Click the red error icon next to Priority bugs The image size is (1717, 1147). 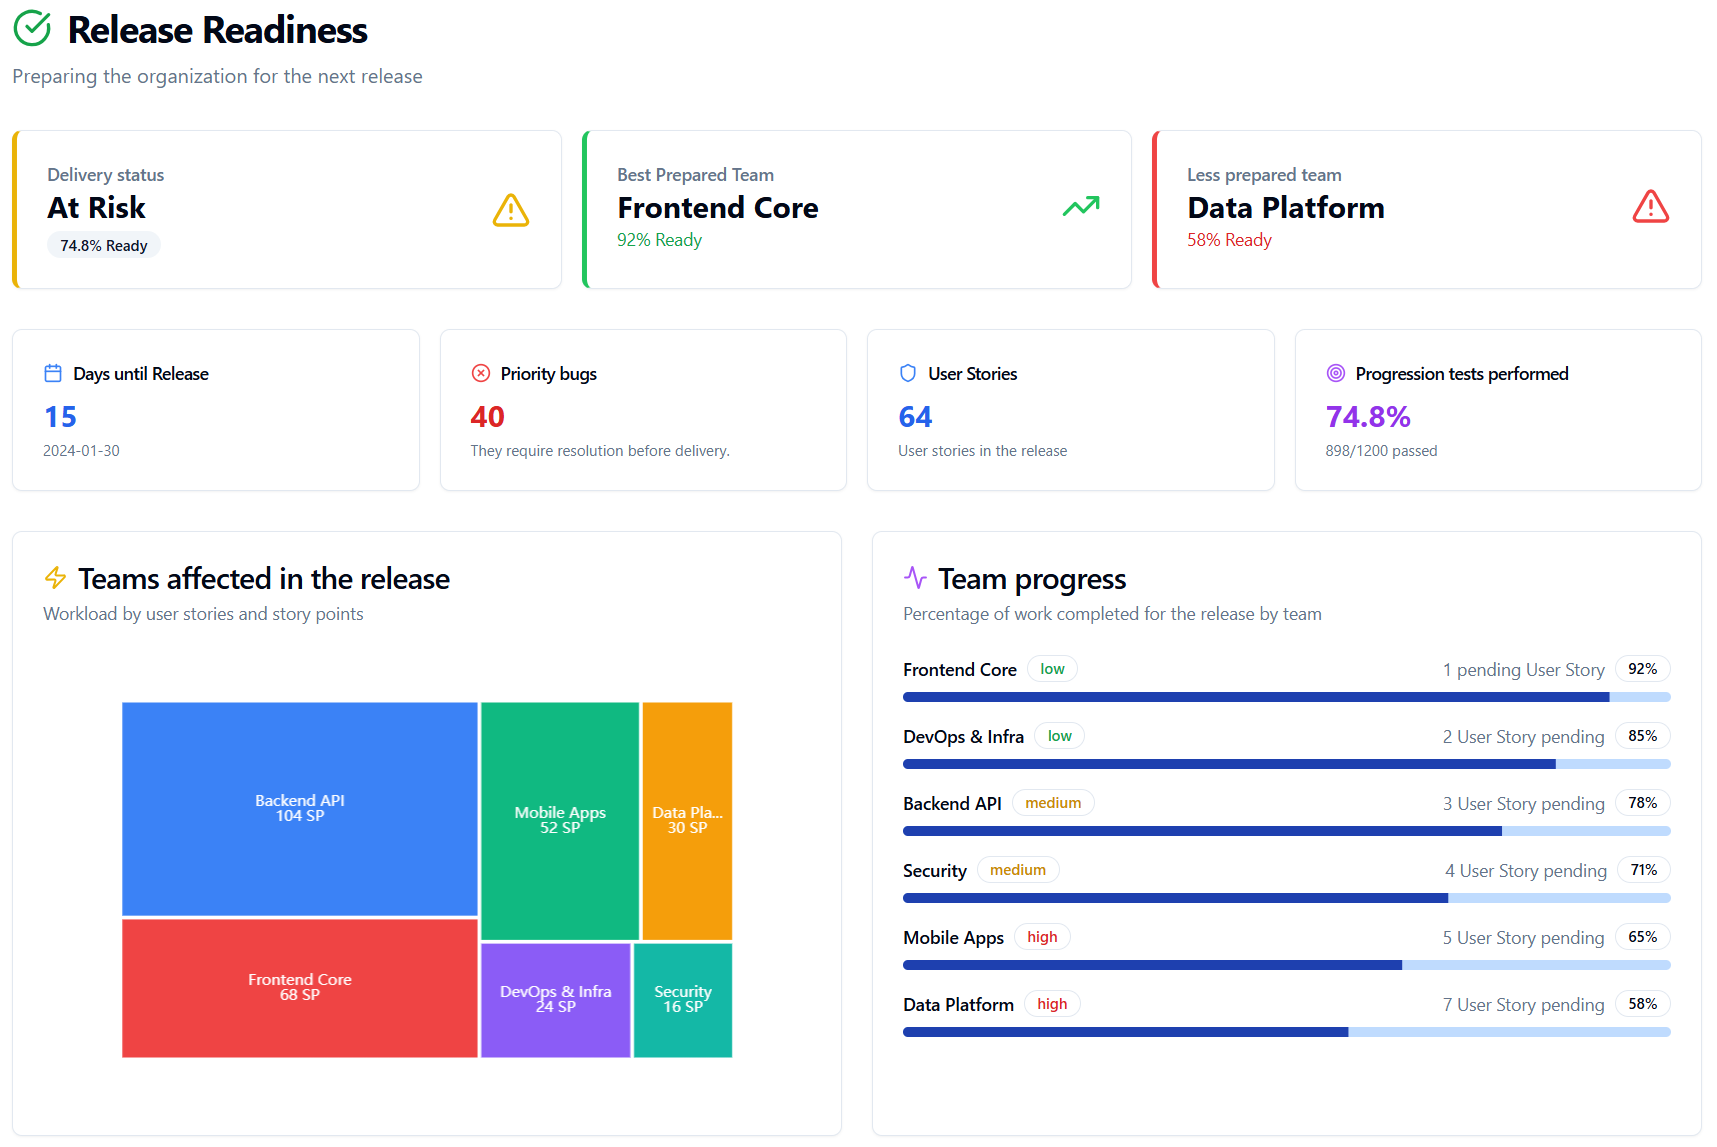click(480, 372)
